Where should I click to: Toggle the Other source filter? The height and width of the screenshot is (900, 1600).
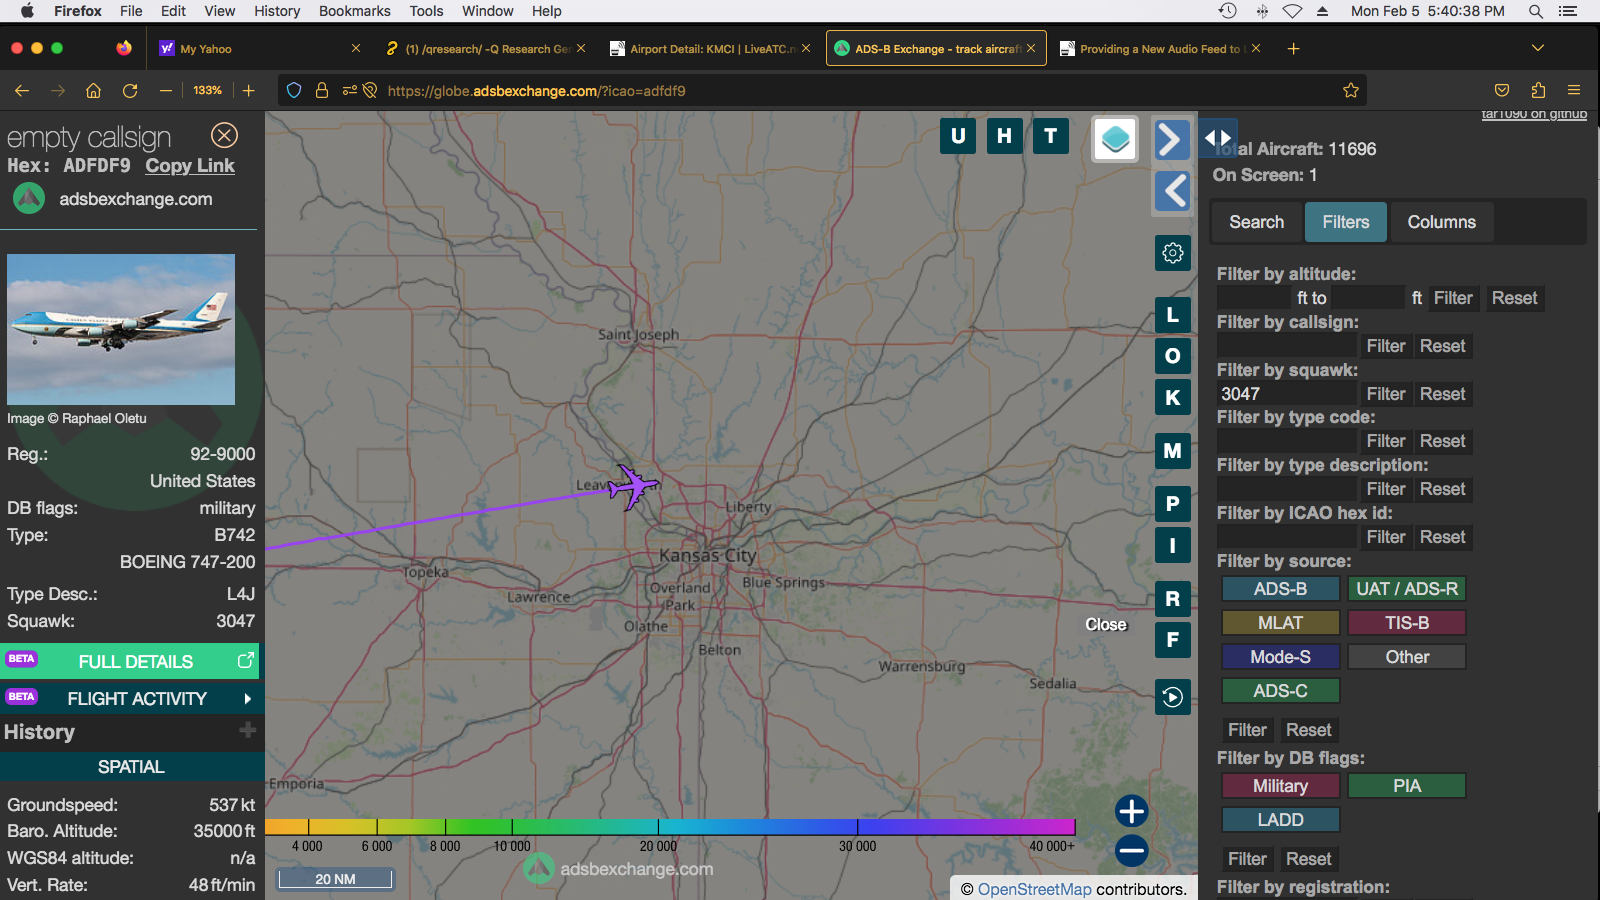point(1406,657)
